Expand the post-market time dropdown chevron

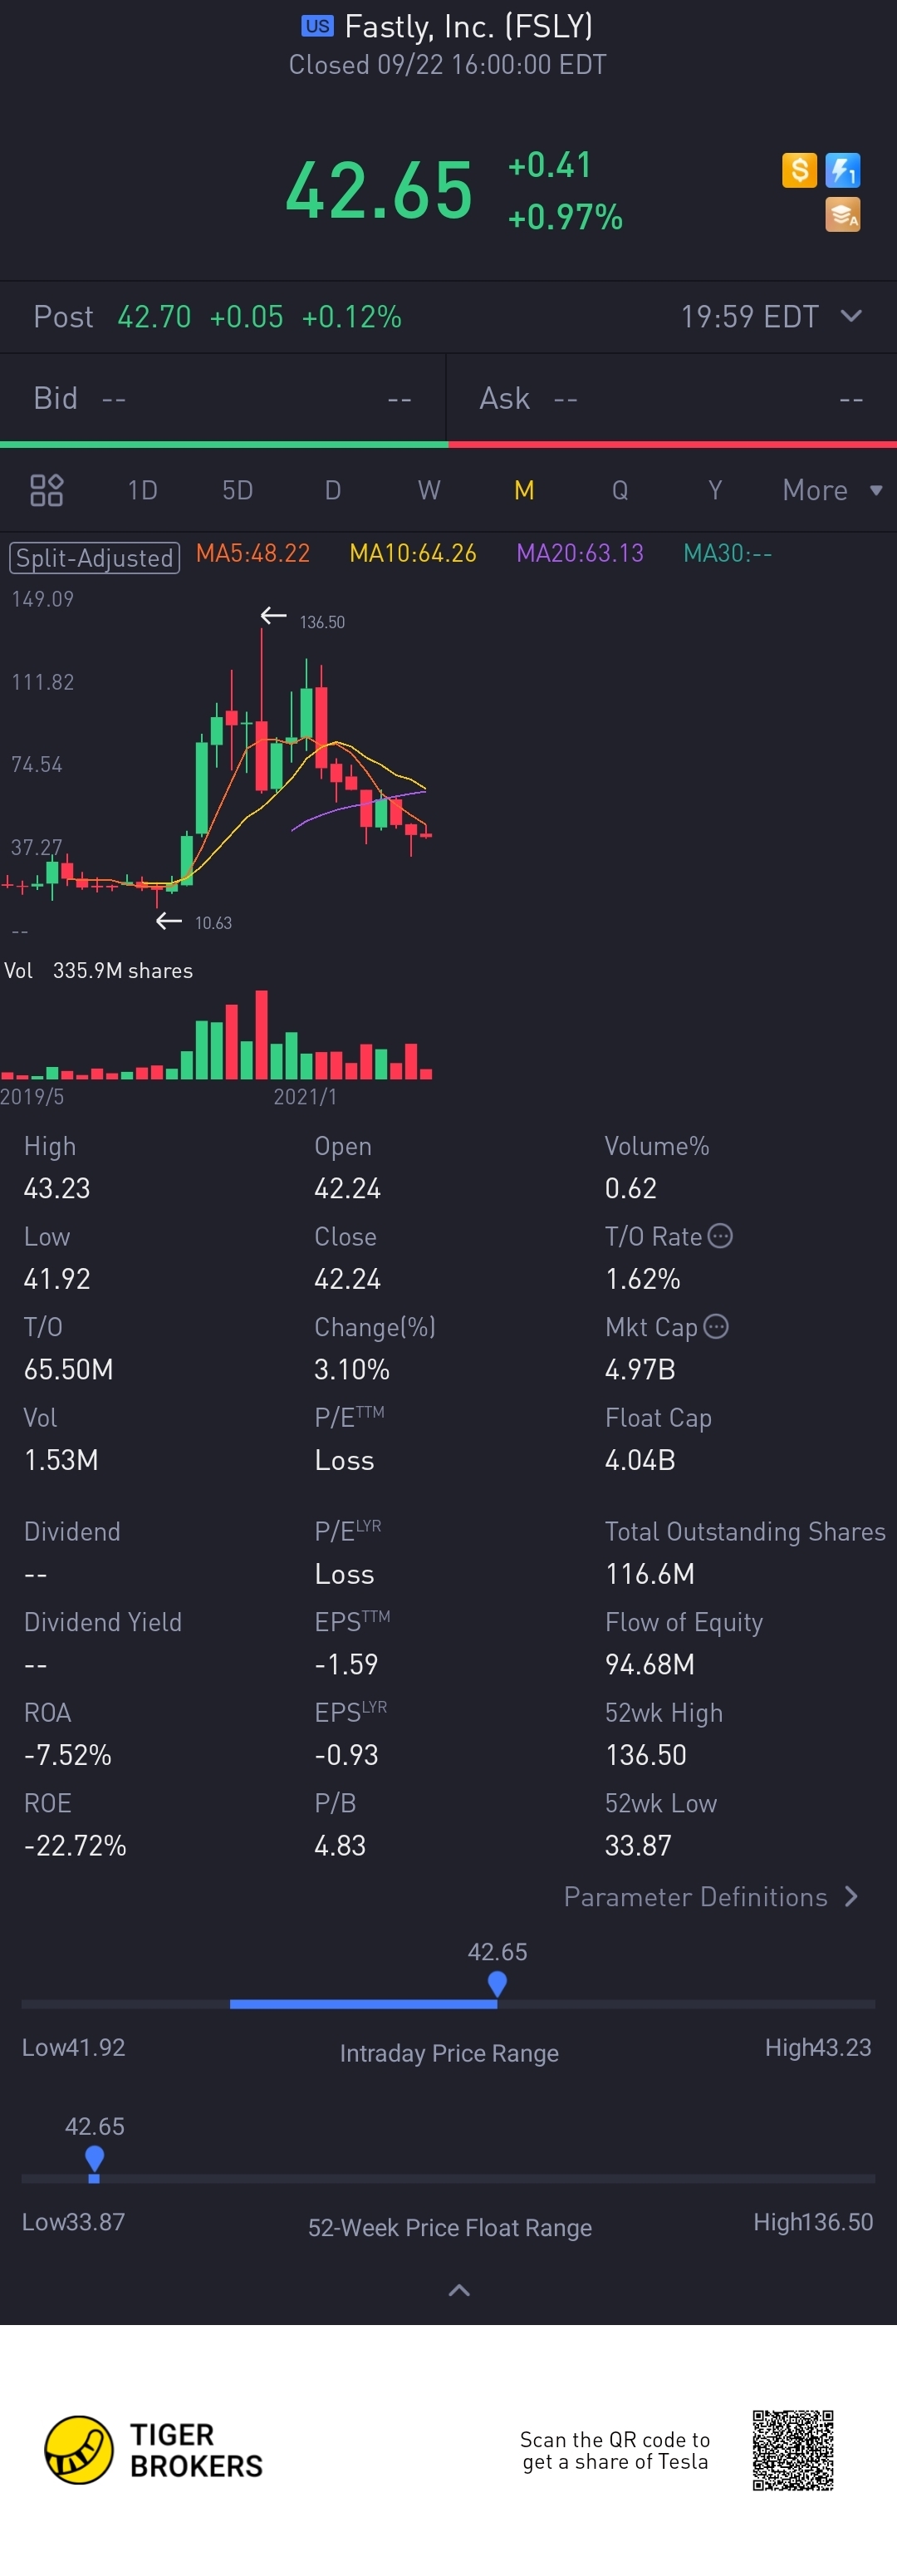pos(851,316)
